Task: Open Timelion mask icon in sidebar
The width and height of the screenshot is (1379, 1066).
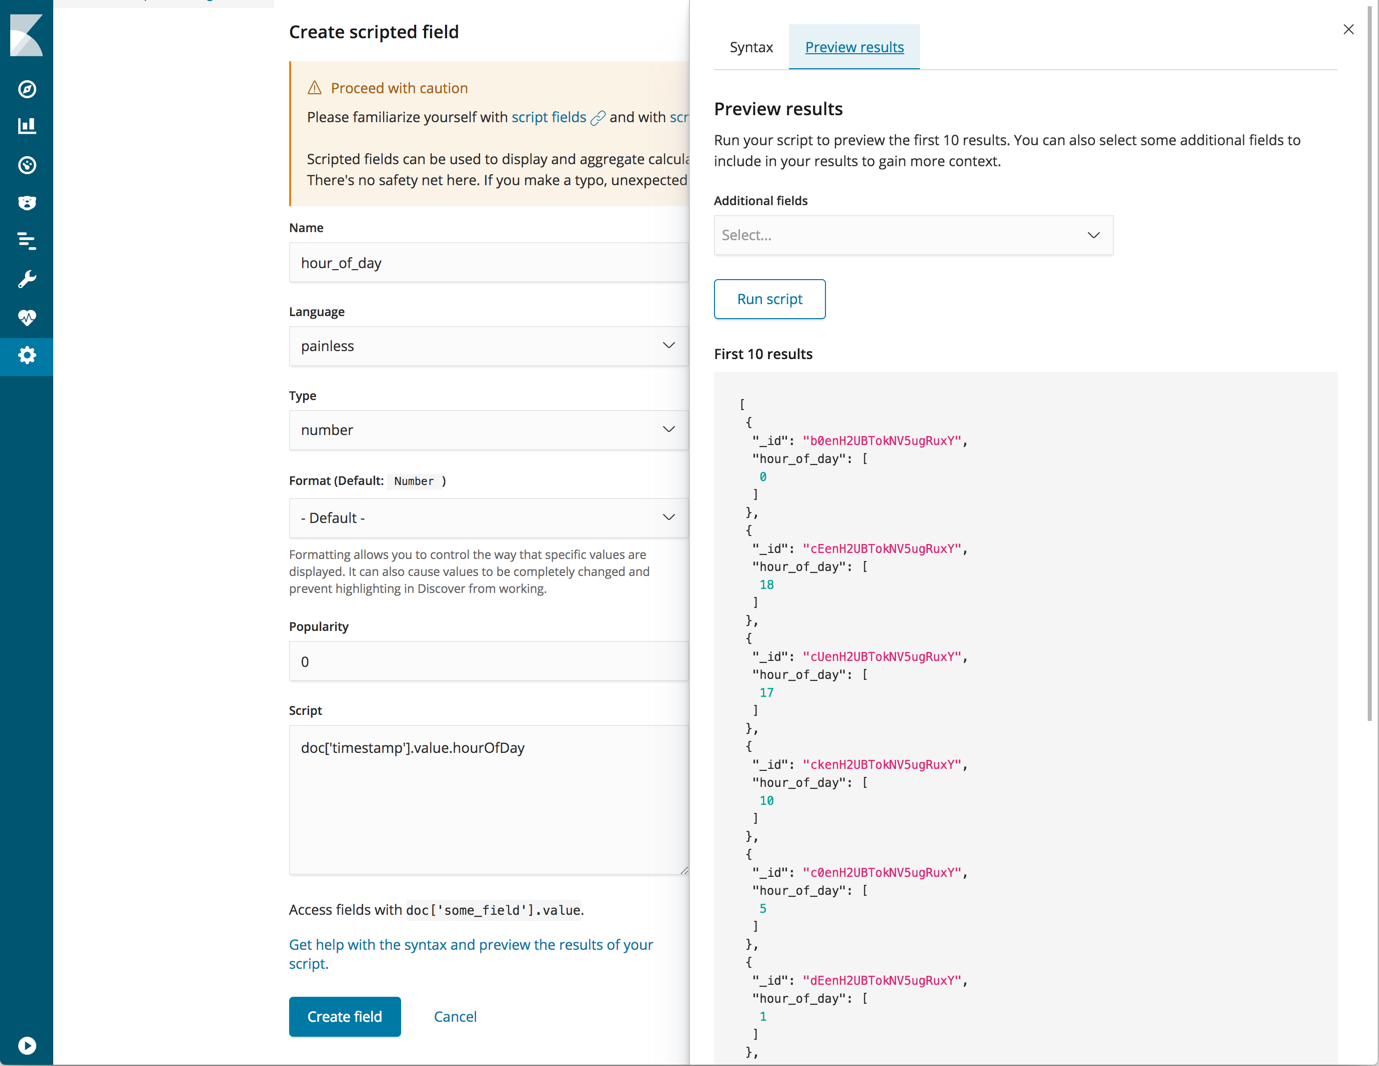Action: [27, 203]
